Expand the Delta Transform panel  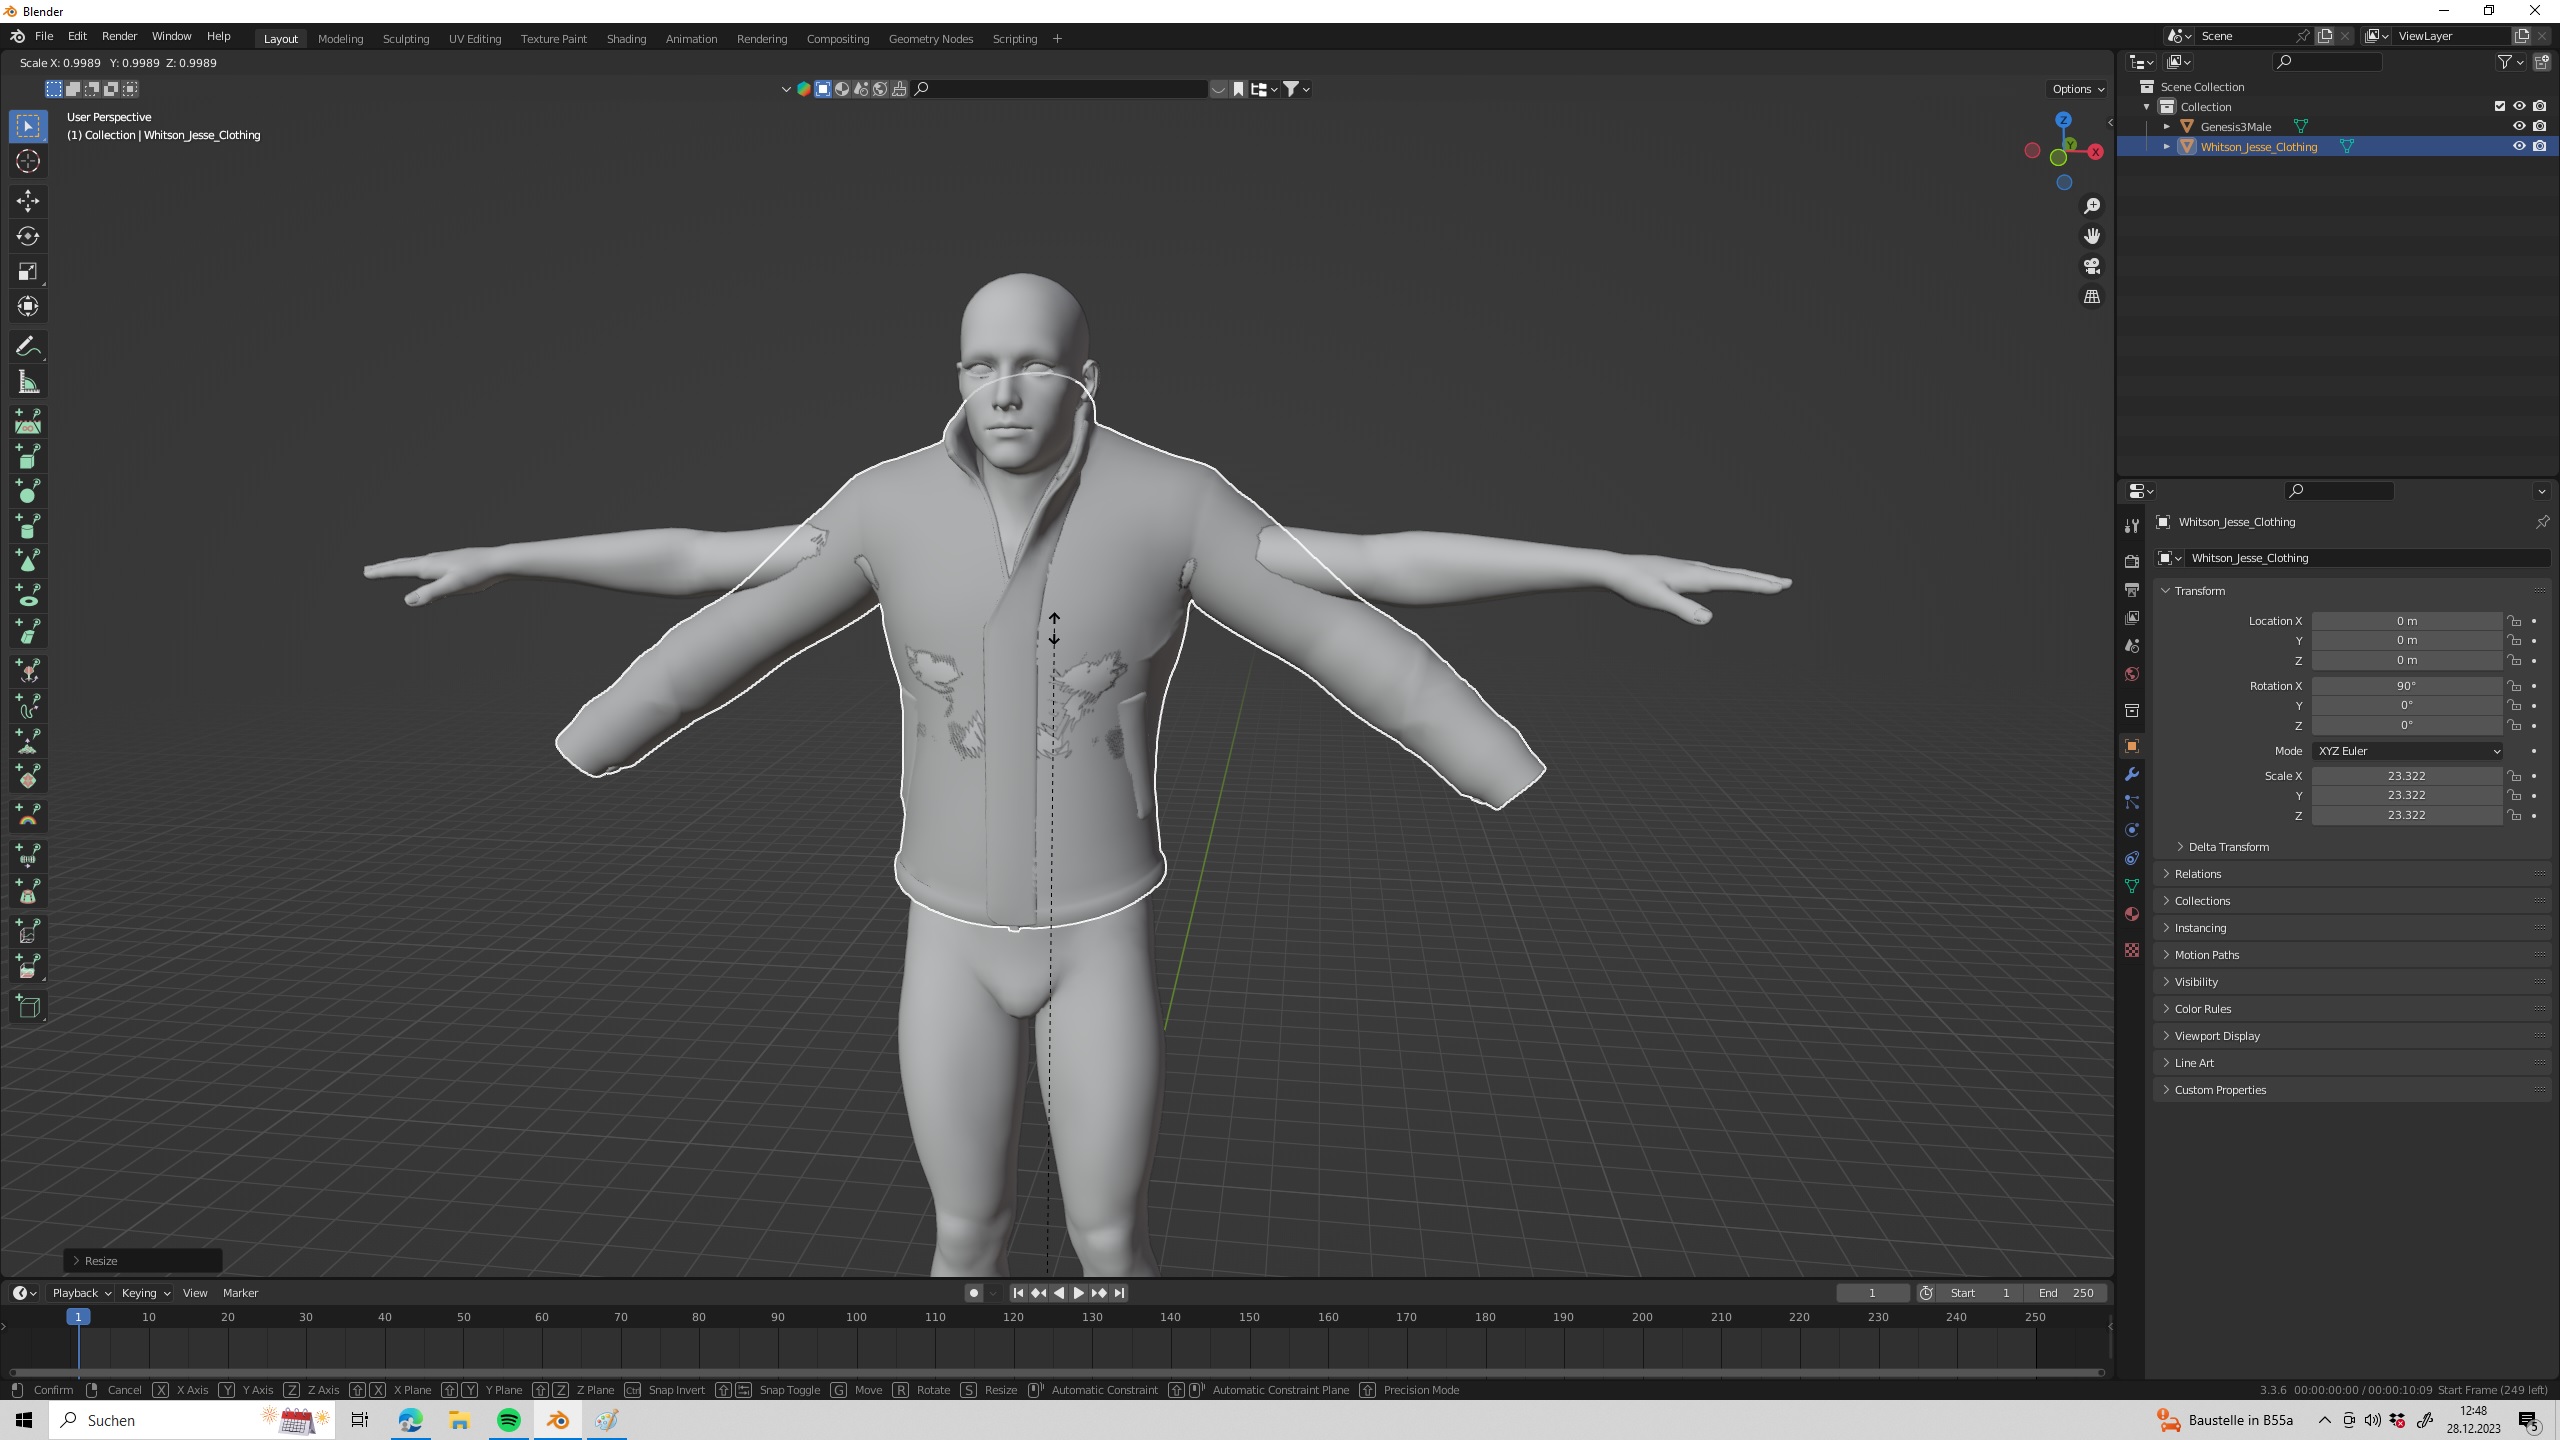[x=2228, y=847]
